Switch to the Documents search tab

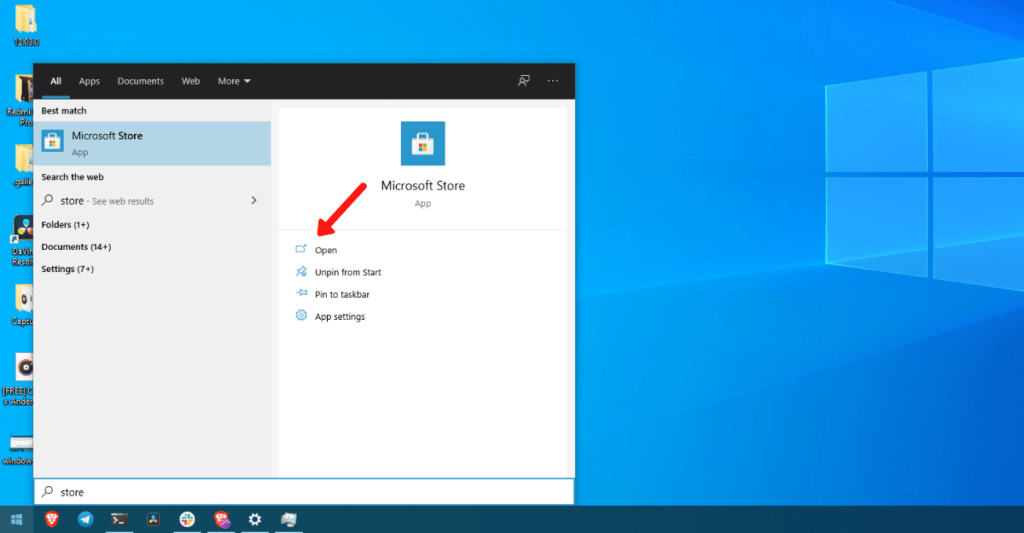click(x=140, y=81)
